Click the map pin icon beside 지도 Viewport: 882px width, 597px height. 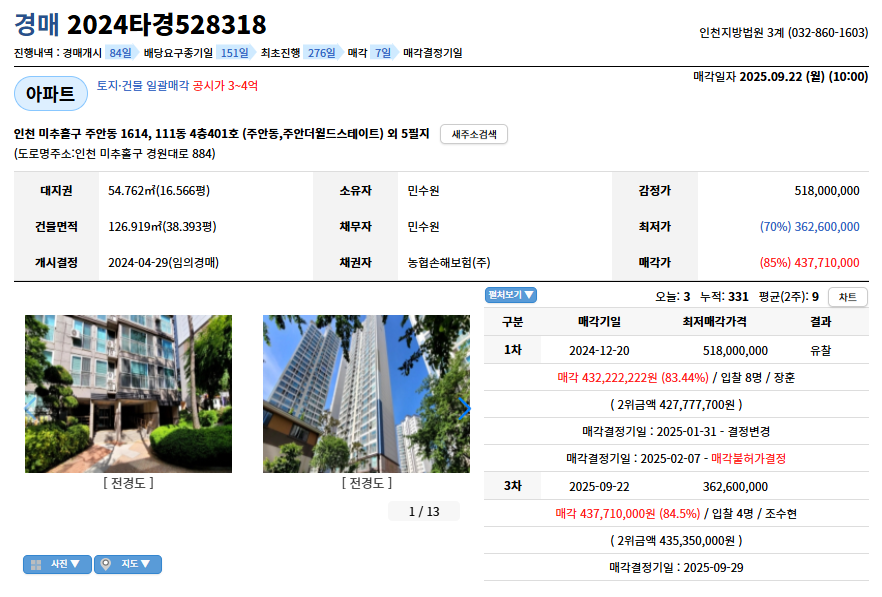point(105,564)
